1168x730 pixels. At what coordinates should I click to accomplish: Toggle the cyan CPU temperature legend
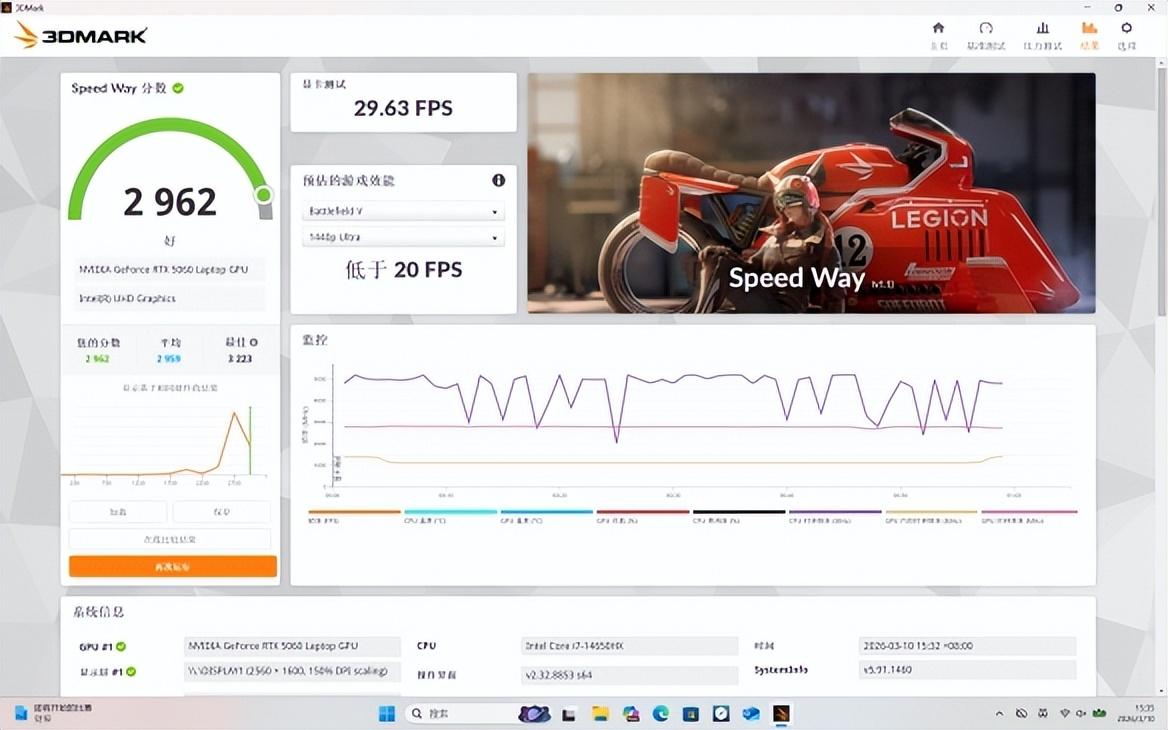coord(450,513)
